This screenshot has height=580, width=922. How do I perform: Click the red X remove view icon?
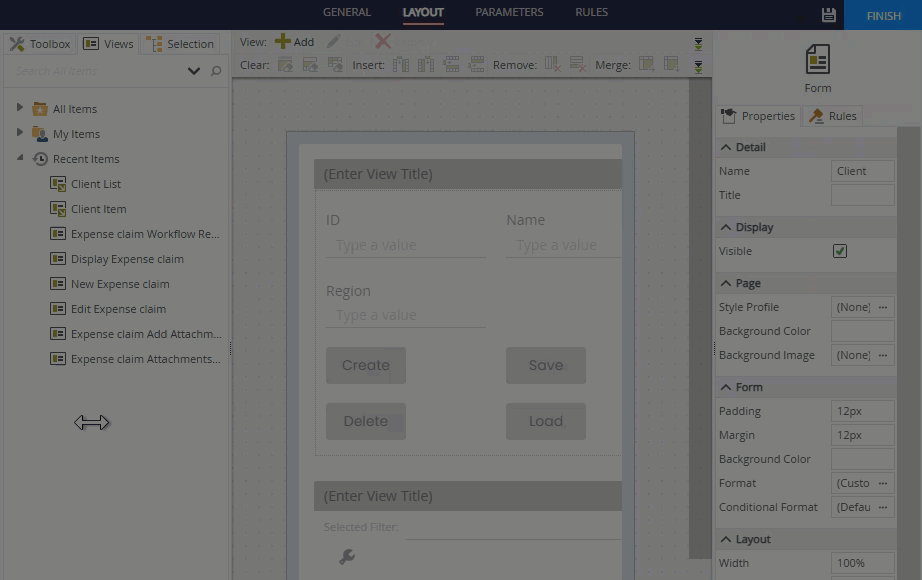tap(382, 42)
